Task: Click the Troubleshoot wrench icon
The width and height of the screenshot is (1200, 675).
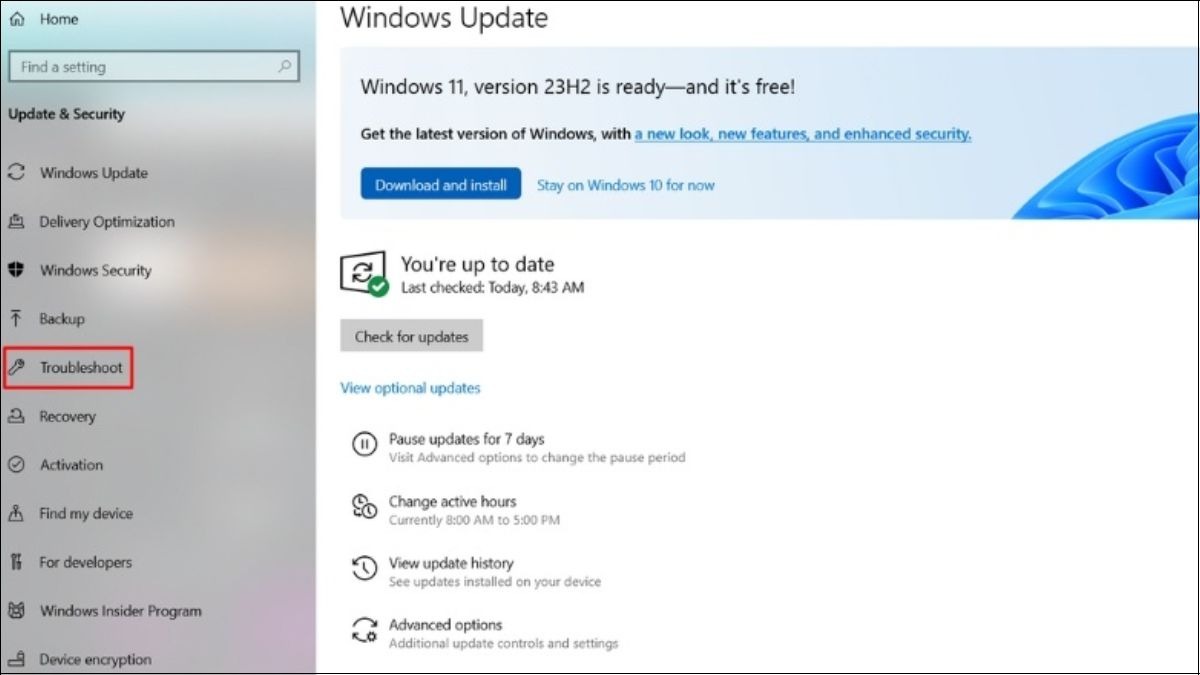Action: tap(16, 367)
